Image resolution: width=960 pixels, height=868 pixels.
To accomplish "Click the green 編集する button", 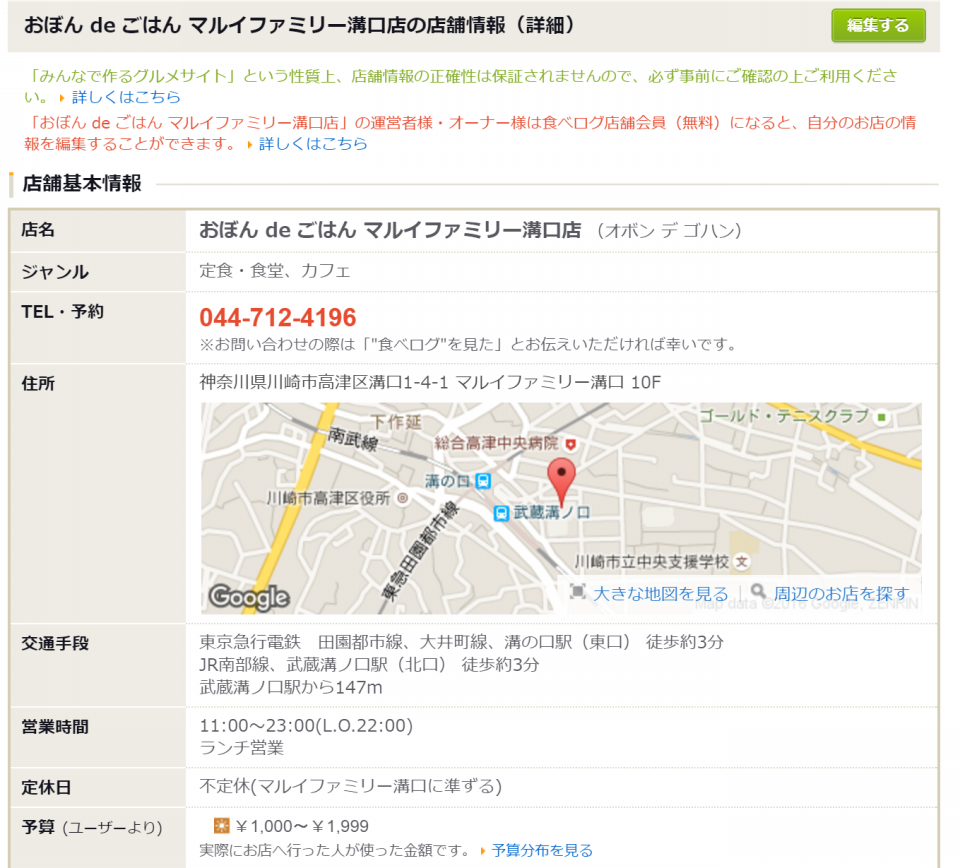I will pos(878,25).
